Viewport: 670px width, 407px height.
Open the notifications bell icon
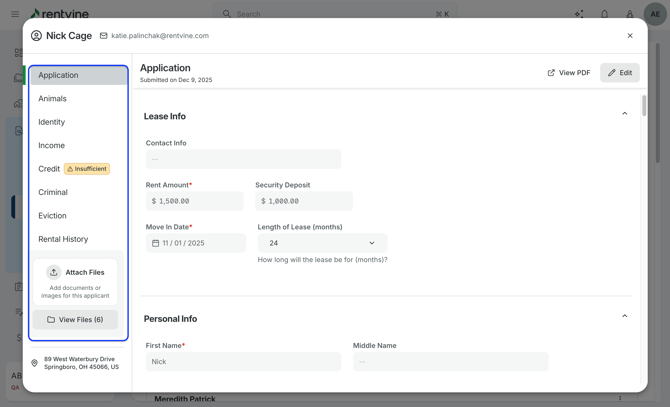(604, 14)
